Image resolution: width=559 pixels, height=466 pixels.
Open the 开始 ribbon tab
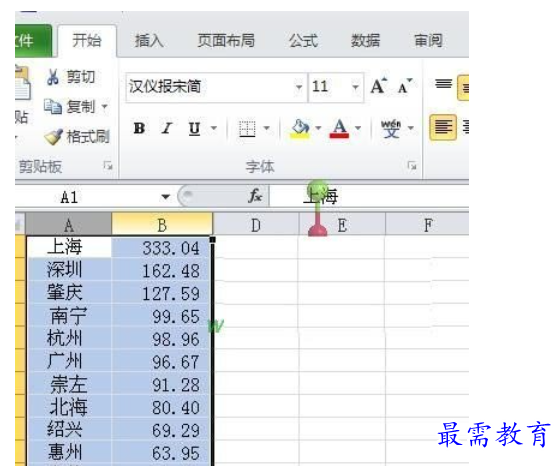click(87, 41)
